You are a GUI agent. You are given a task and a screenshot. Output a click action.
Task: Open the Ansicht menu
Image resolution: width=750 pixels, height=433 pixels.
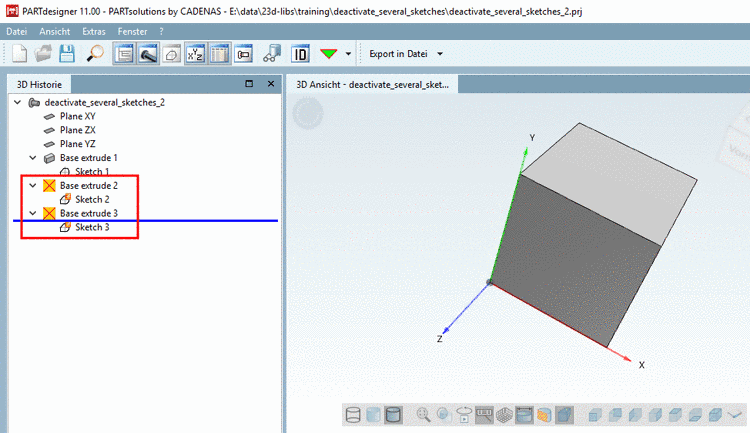click(x=55, y=32)
